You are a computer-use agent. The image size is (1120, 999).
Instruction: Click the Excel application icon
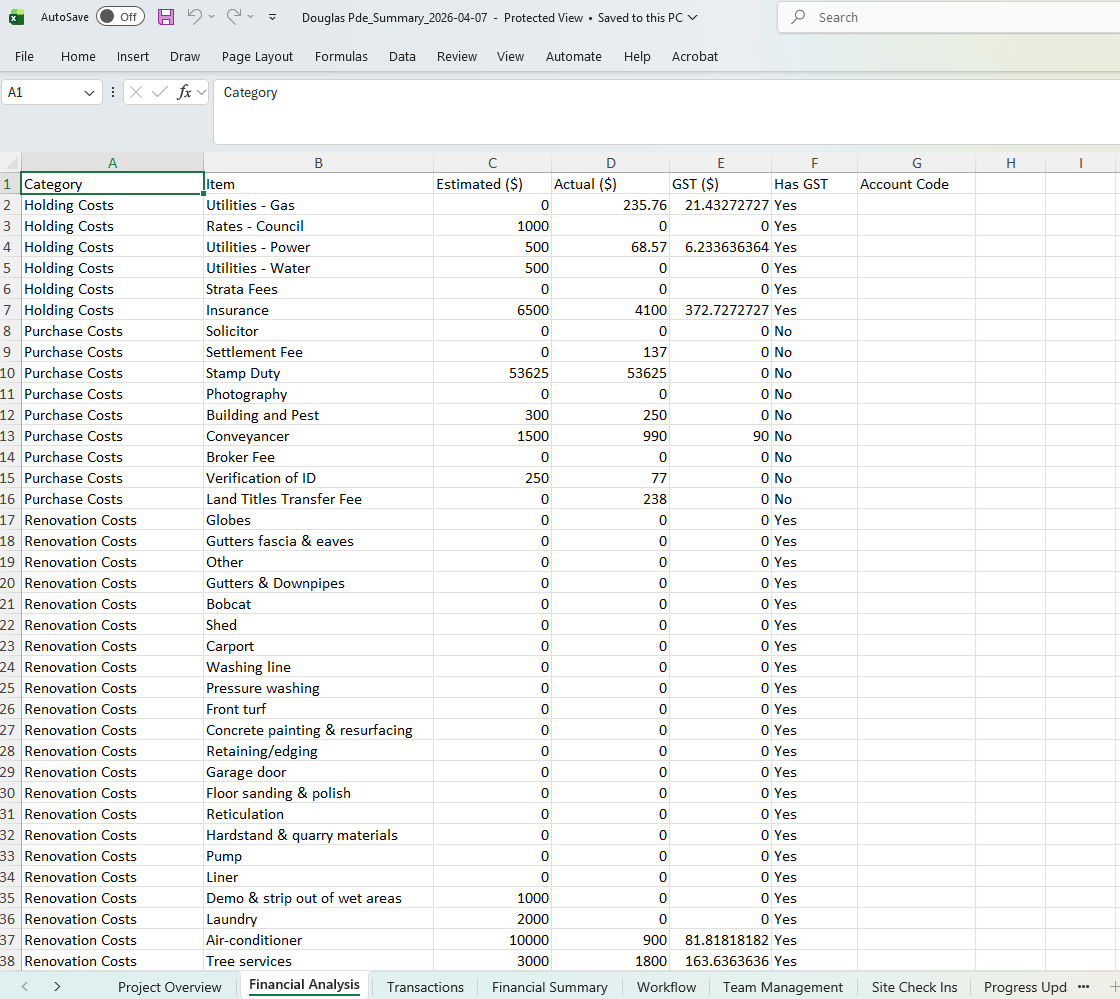(x=16, y=17)
